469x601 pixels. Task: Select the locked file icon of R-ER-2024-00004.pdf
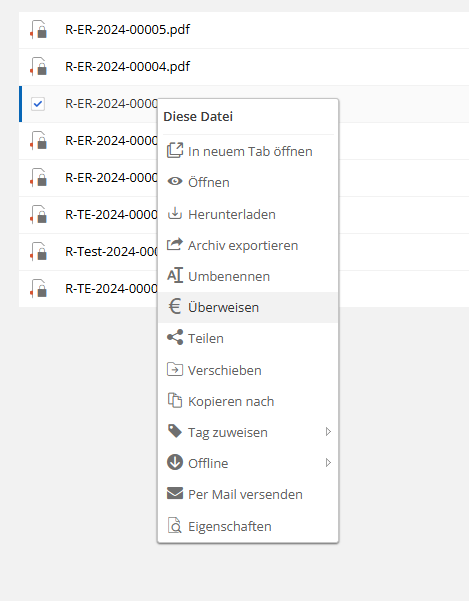39,67
